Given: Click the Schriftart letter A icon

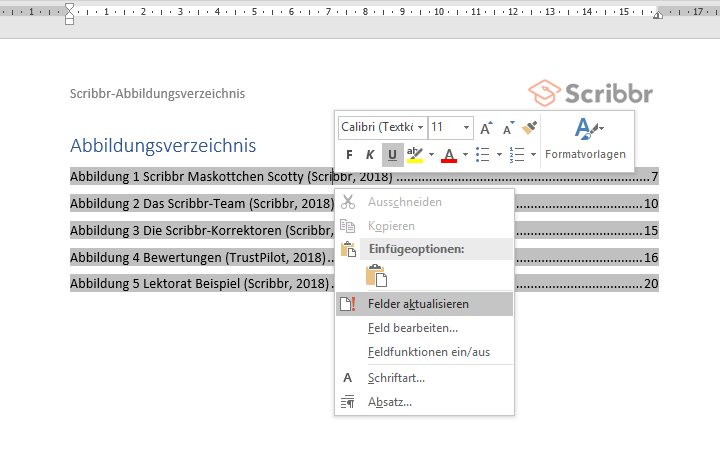Looking at the screenshot, I should pyautogui.click(x=348, y=378).
